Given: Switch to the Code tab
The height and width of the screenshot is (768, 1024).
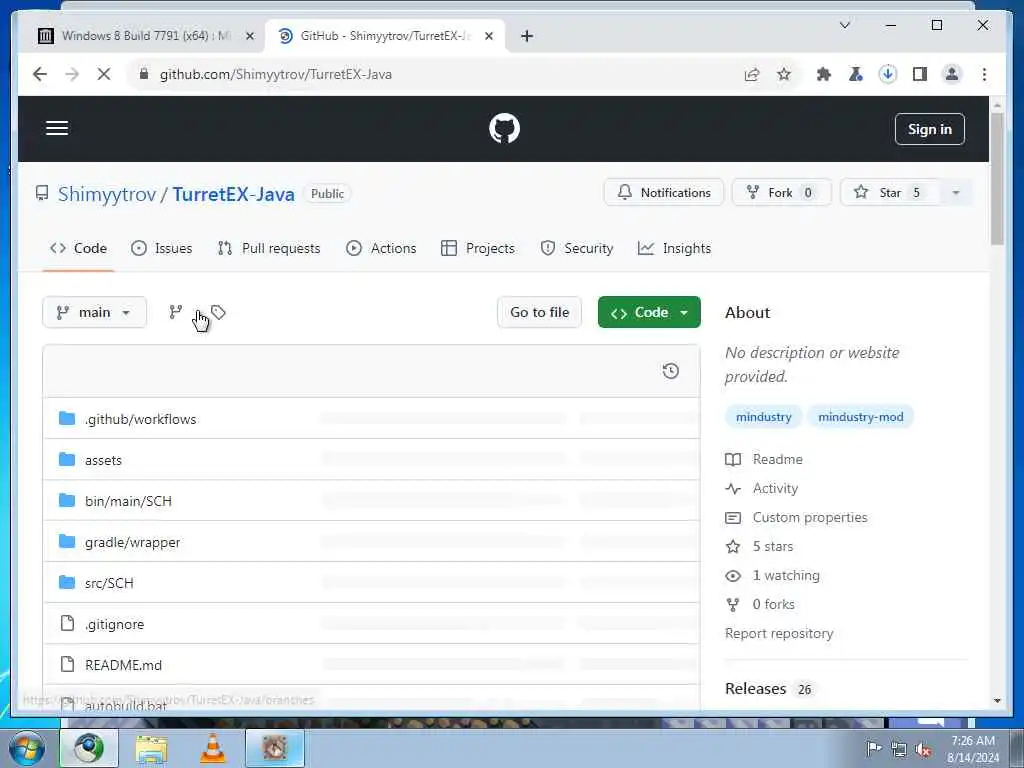Looking at the screenshot, I should (78, 248).
